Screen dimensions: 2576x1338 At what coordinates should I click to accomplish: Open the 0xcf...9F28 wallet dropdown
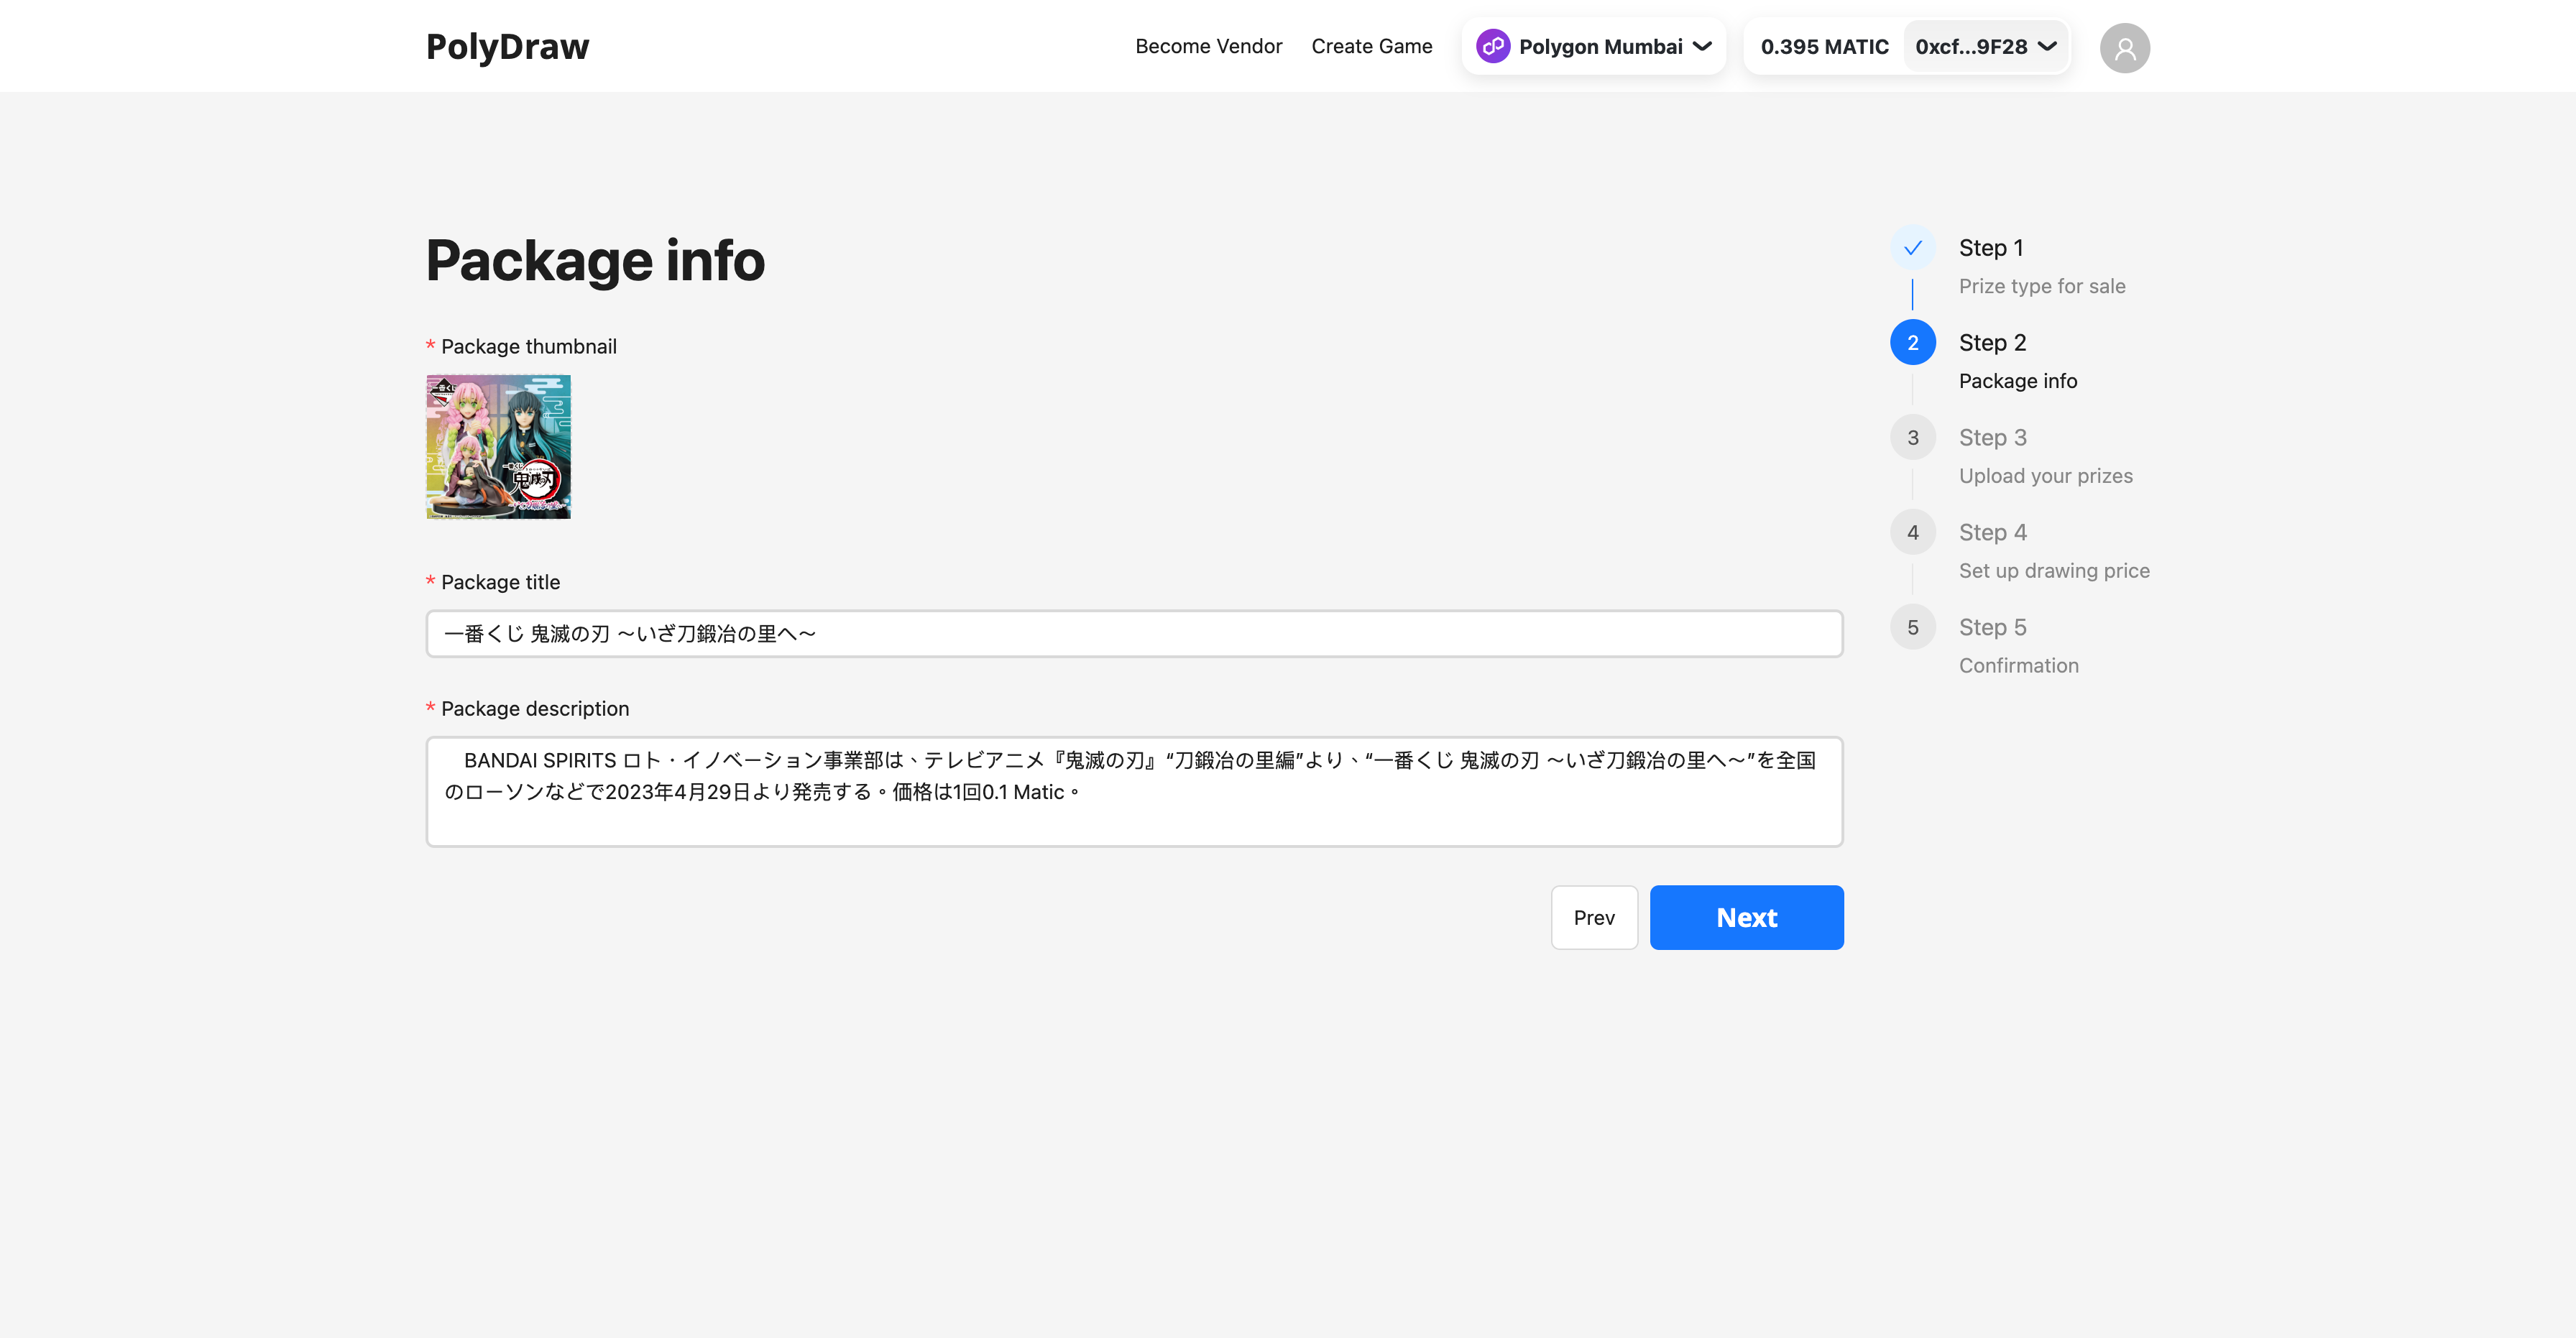(x=1985, y=46)
